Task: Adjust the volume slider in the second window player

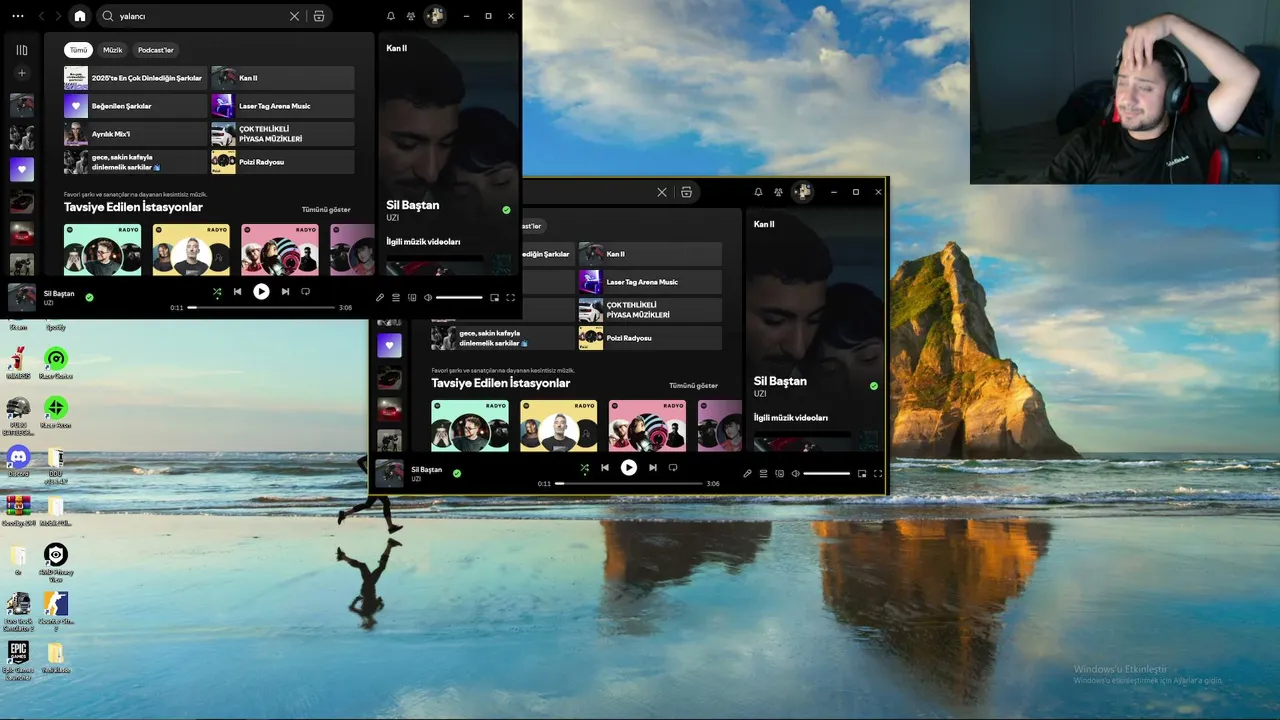Action: pyautogui.click(x=826, y=473)
